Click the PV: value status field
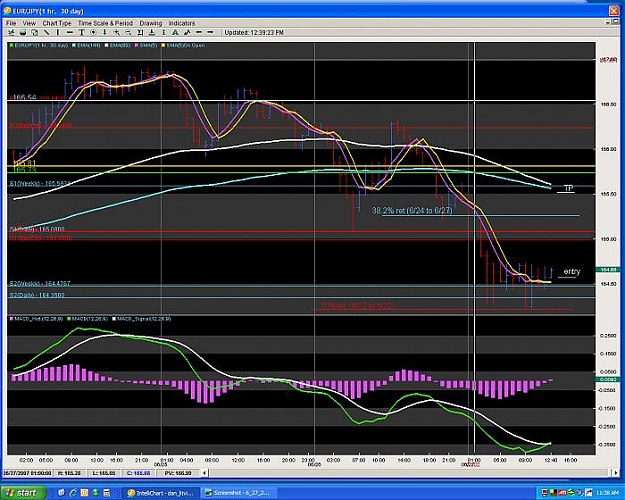The image size is (625, 500). point(178,473)
